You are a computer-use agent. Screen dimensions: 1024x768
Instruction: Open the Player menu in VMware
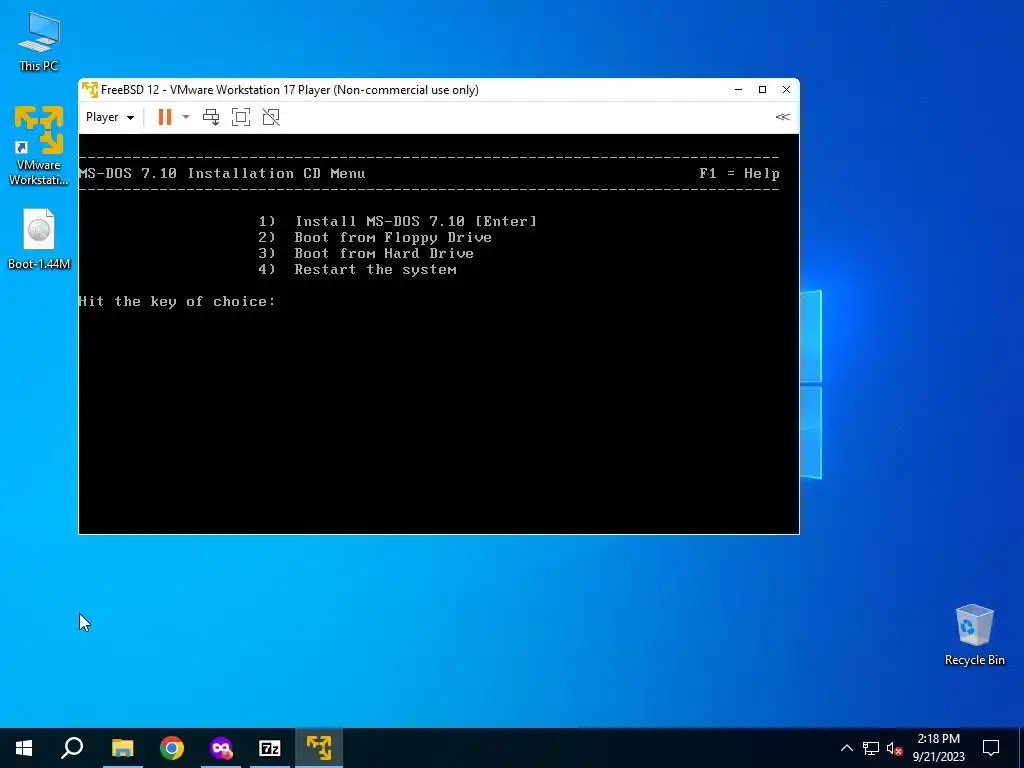click(110, 117)
